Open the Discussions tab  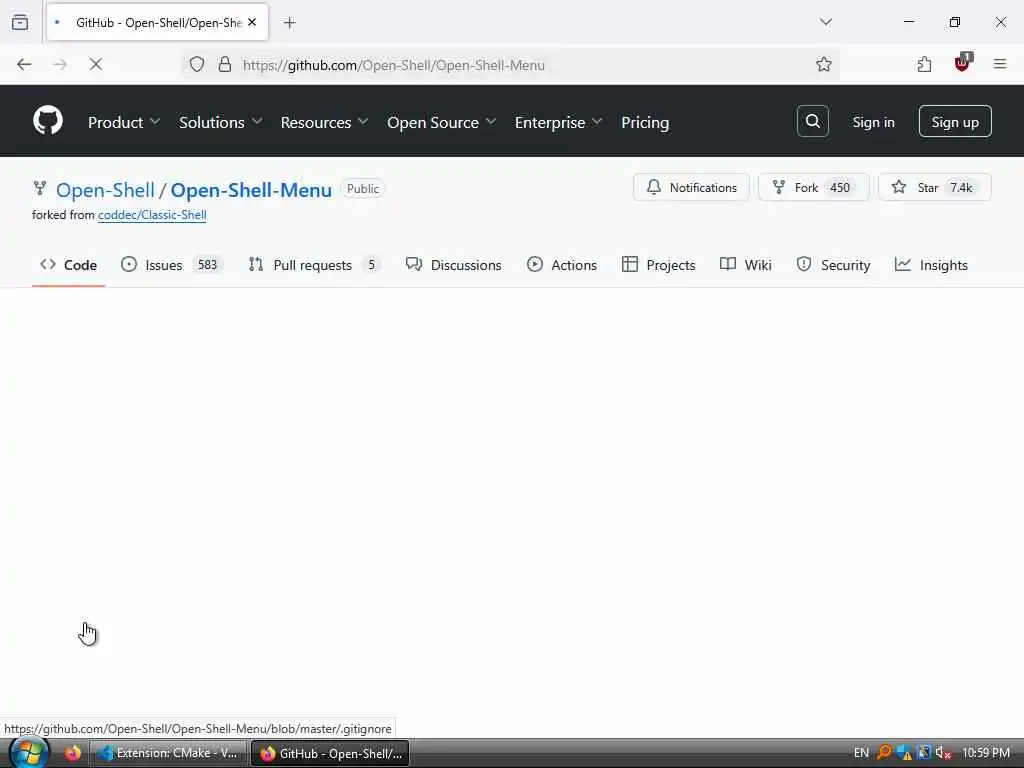point(453,265)
